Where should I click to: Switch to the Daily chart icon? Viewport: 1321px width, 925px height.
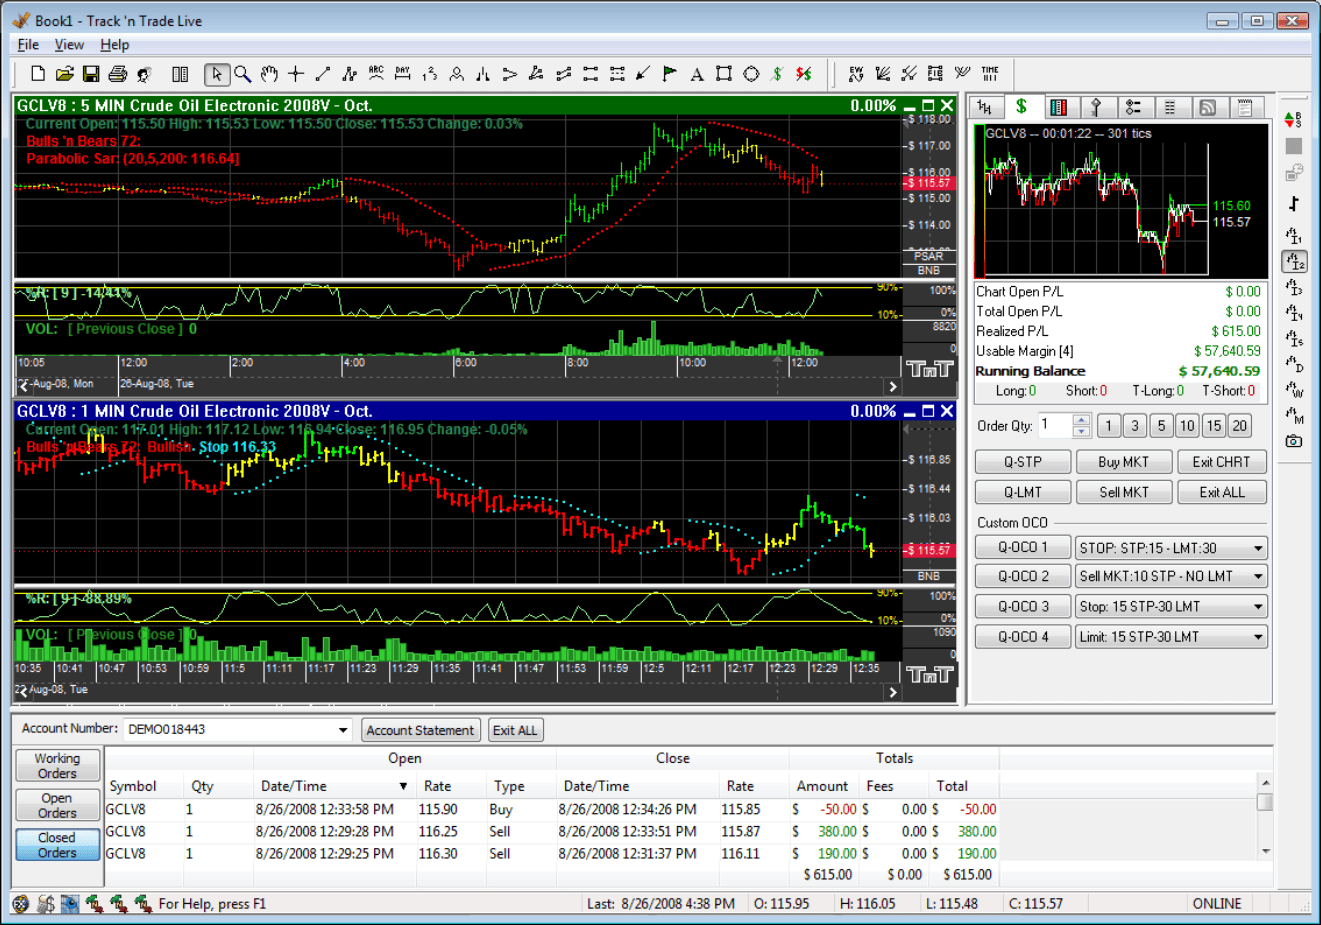click(1294, 365)
